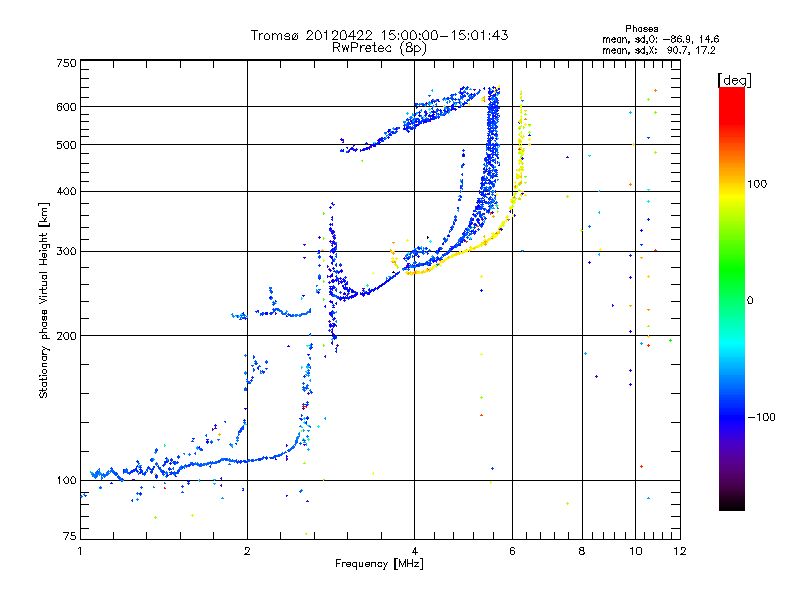The image size is (800, 600).
Task: Click the y-axis tick label '300'
Action: (66, 251)
